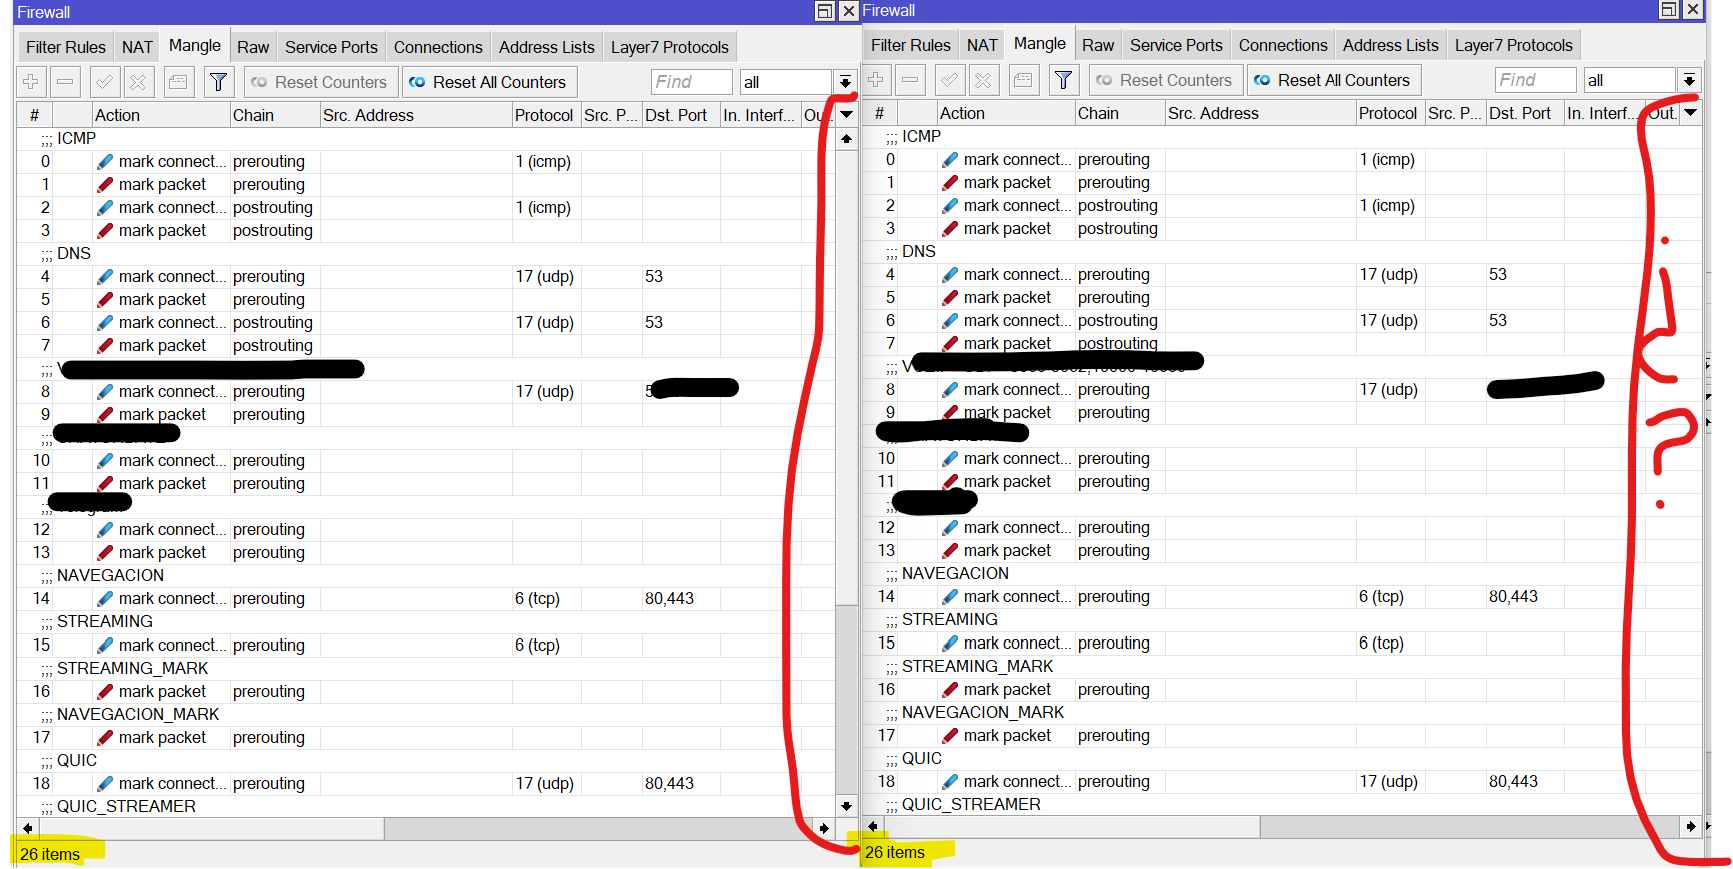Click the enable checkmark icon in left toolbar
1733x869 pixels.
[x=105, y=82]
